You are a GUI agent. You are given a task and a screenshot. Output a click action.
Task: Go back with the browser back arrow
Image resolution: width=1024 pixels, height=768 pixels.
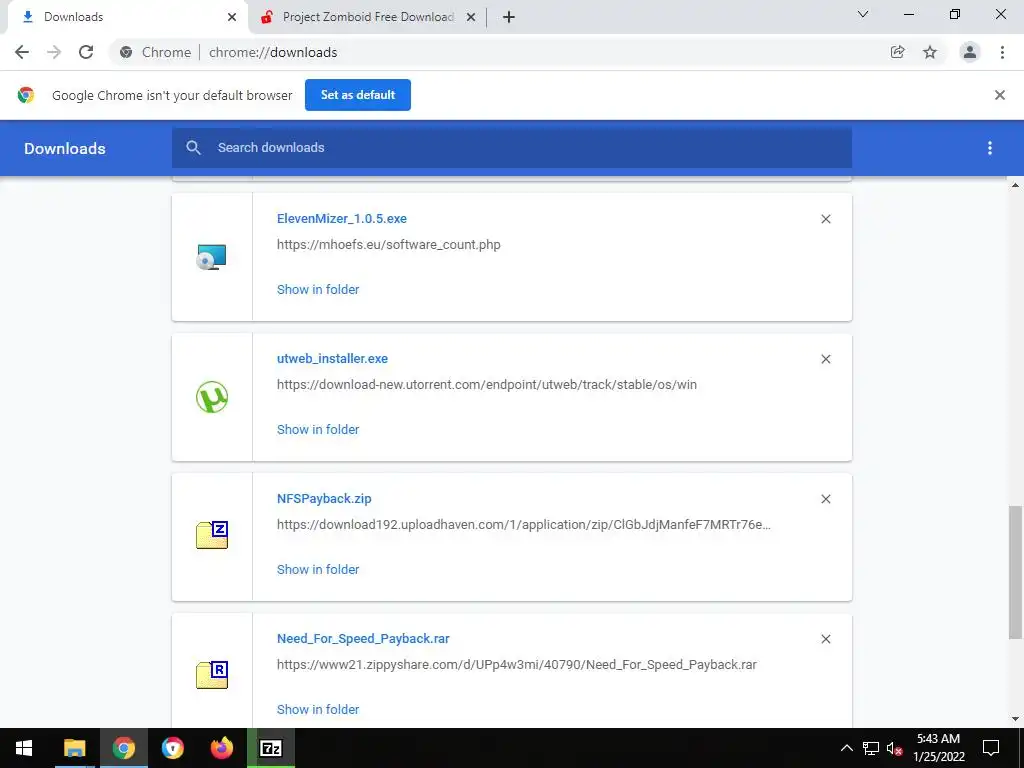(x=22, y=52)
